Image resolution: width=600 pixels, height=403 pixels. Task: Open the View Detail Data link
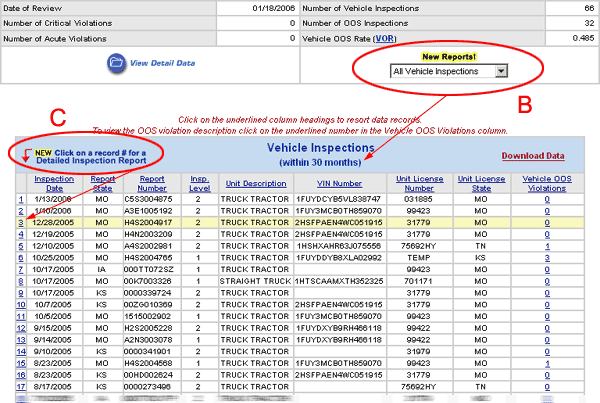[162, 63]
